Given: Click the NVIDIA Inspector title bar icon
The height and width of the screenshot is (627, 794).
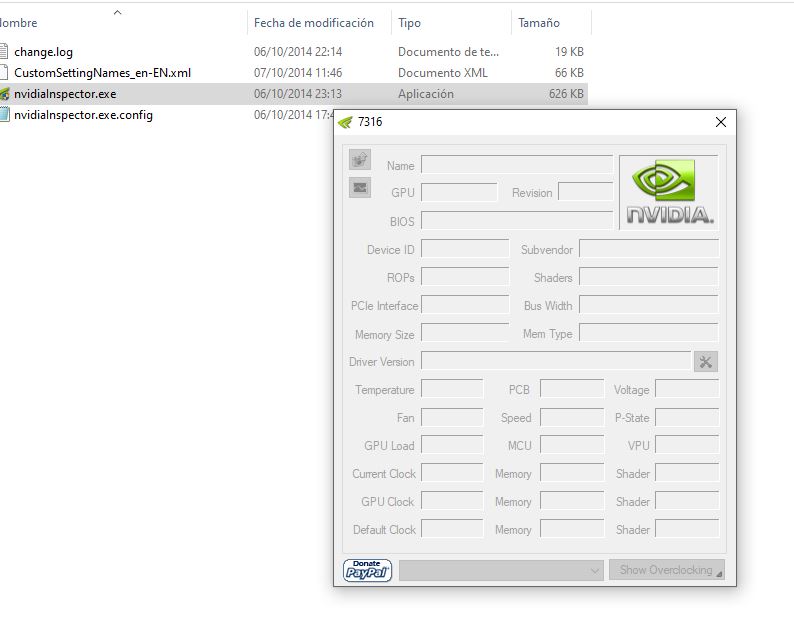Looking at the screenshot, I should click(x=345, y=122).
